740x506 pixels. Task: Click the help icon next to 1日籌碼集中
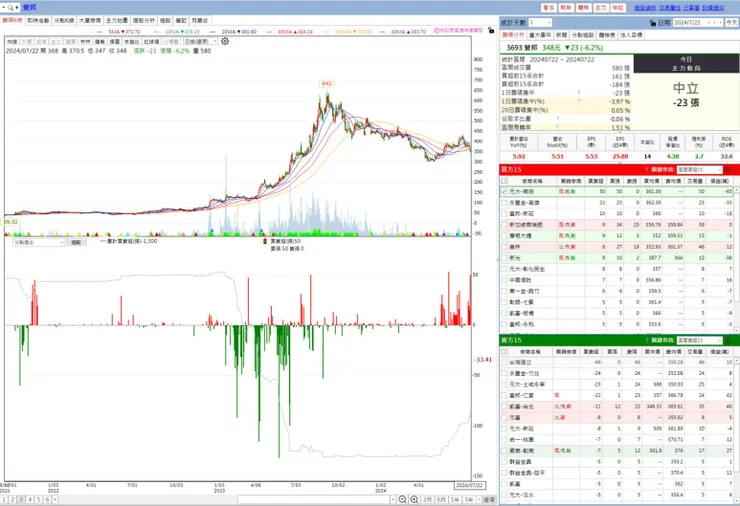[x=579, y=93]
